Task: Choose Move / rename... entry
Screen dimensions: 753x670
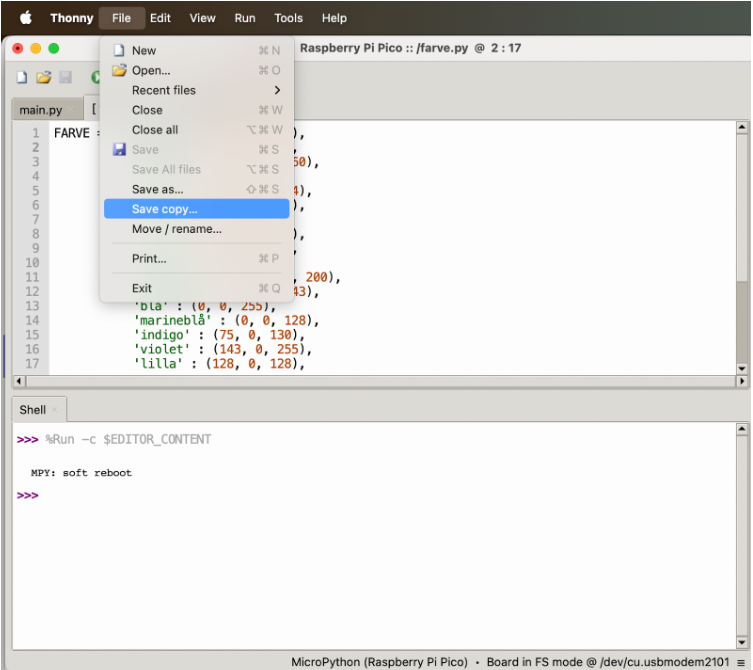Action: point(196,229)
